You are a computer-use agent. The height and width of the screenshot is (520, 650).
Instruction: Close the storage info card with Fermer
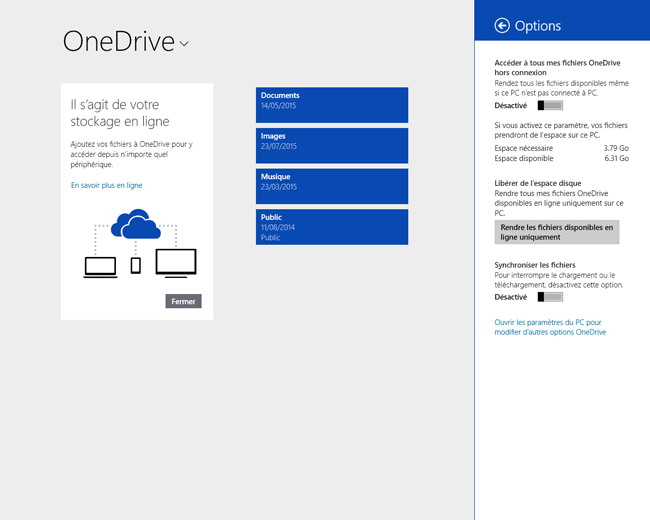click(x=183, y=301)
